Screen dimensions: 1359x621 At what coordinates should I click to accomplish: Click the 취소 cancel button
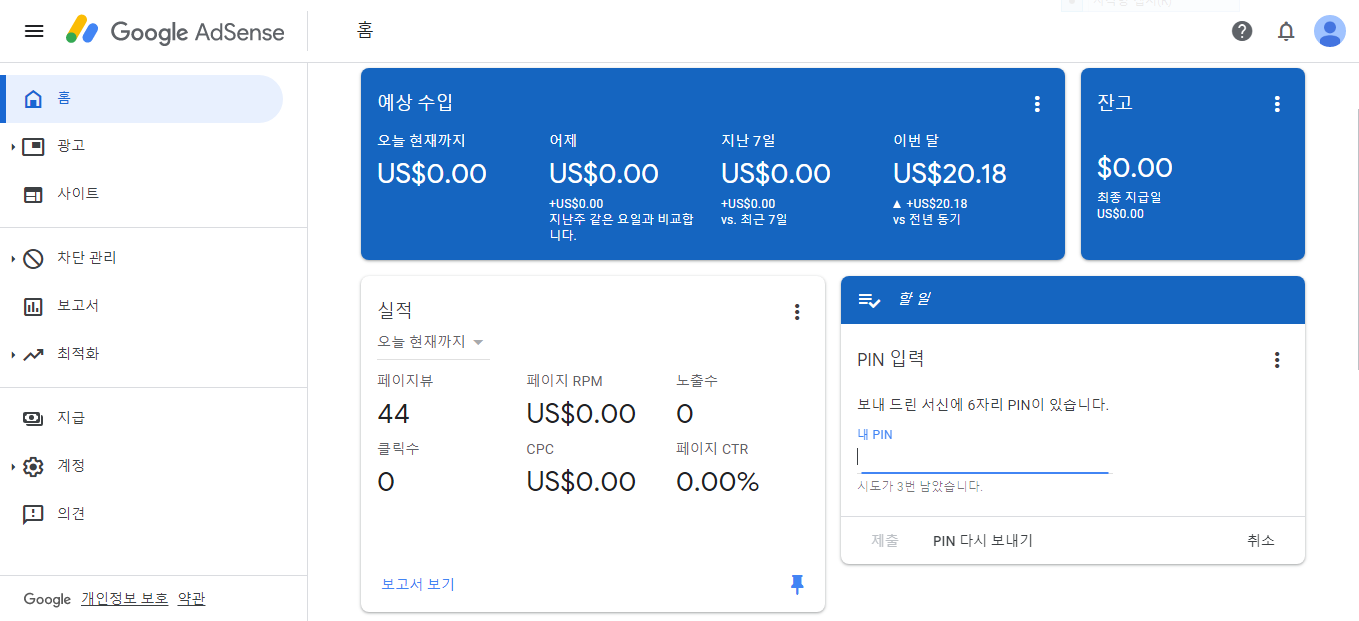1261,540
